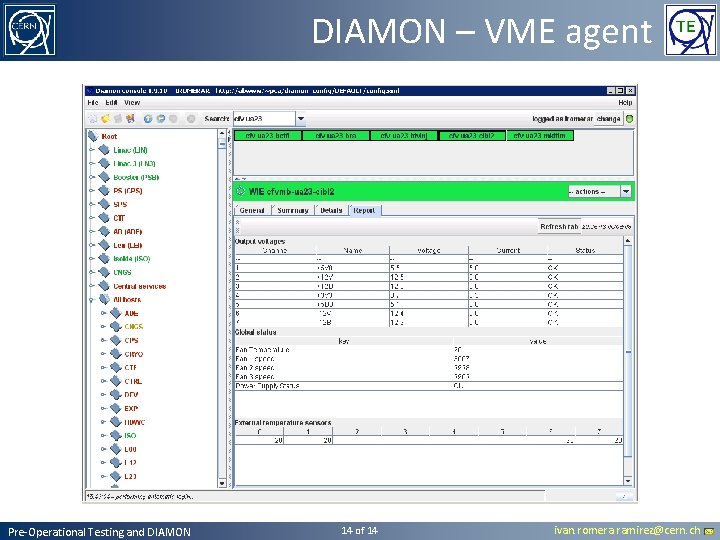Switch to the Summary tab
Viewport: 720px width, 540px height.
[292, 210]
